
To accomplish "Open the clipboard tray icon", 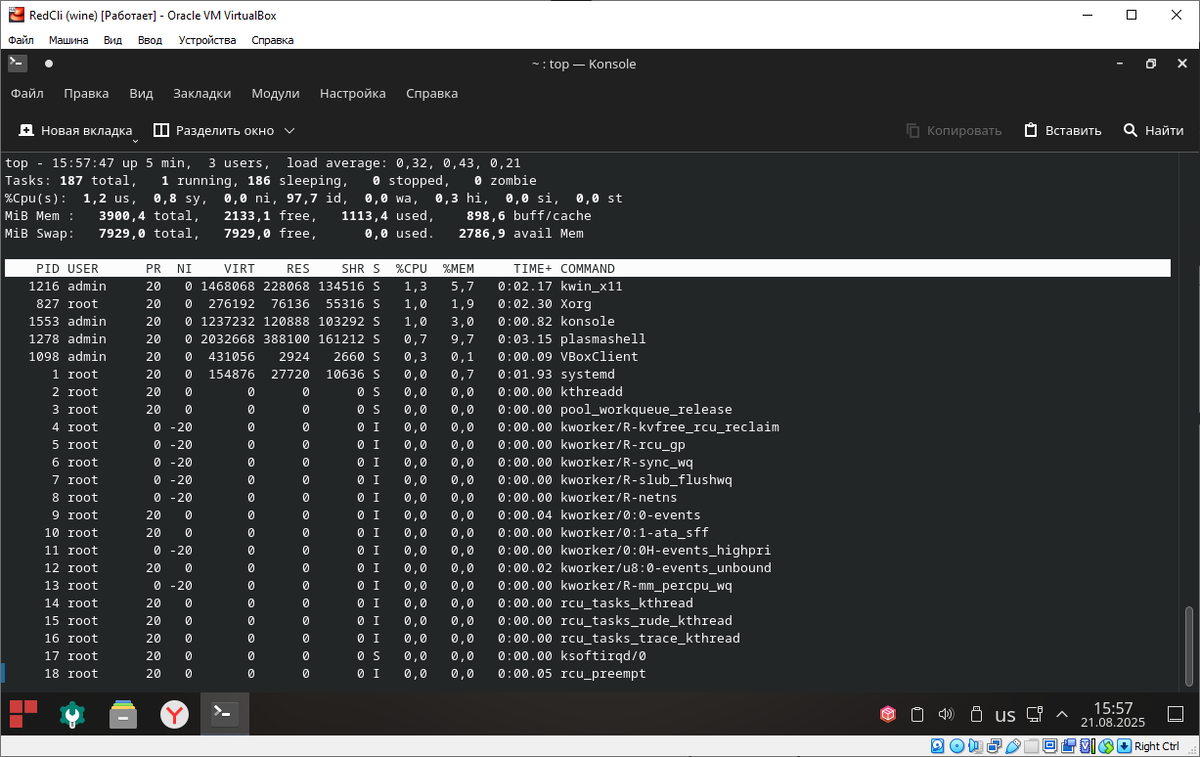I will click(917, 714).
